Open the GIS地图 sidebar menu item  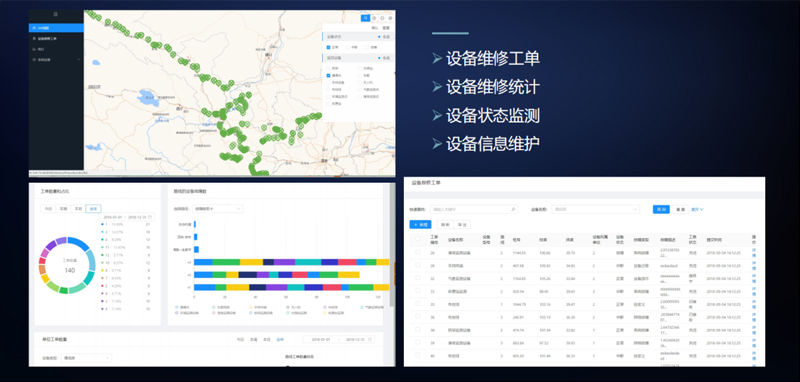pyautogui.click(x=56, y=28)
